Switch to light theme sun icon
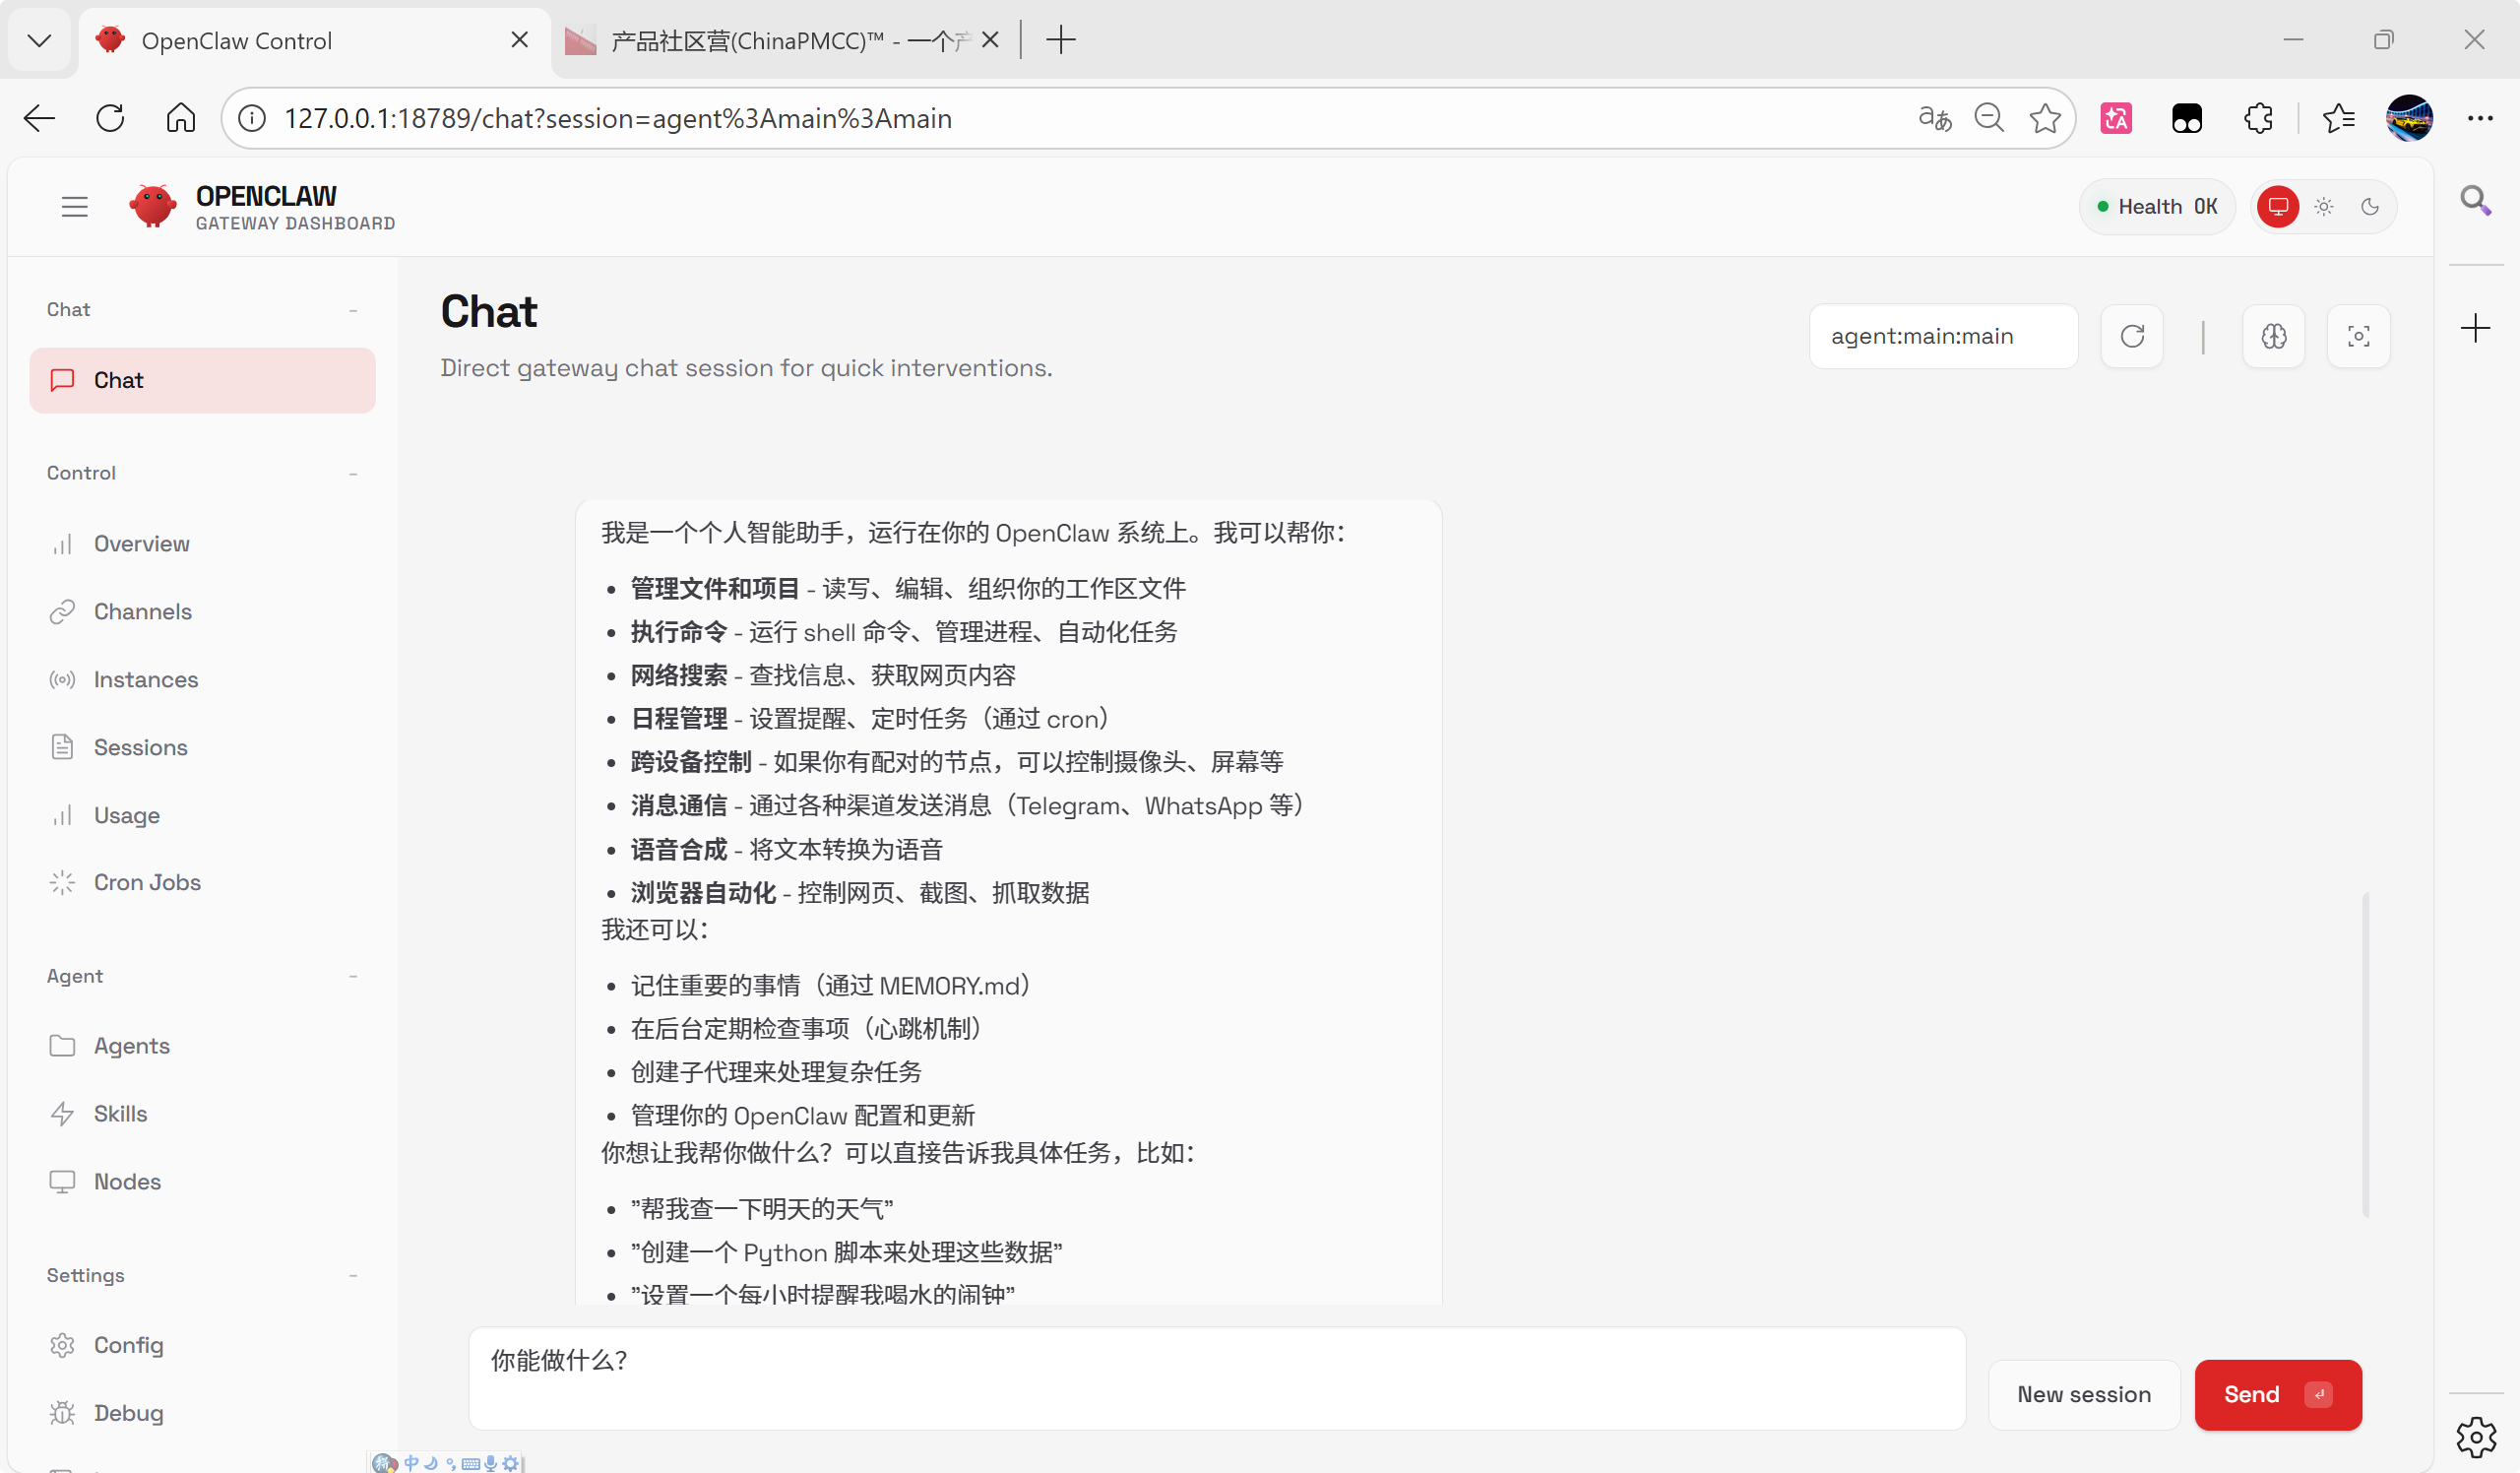The image size is (2520, 1473). coord(2323,207)
